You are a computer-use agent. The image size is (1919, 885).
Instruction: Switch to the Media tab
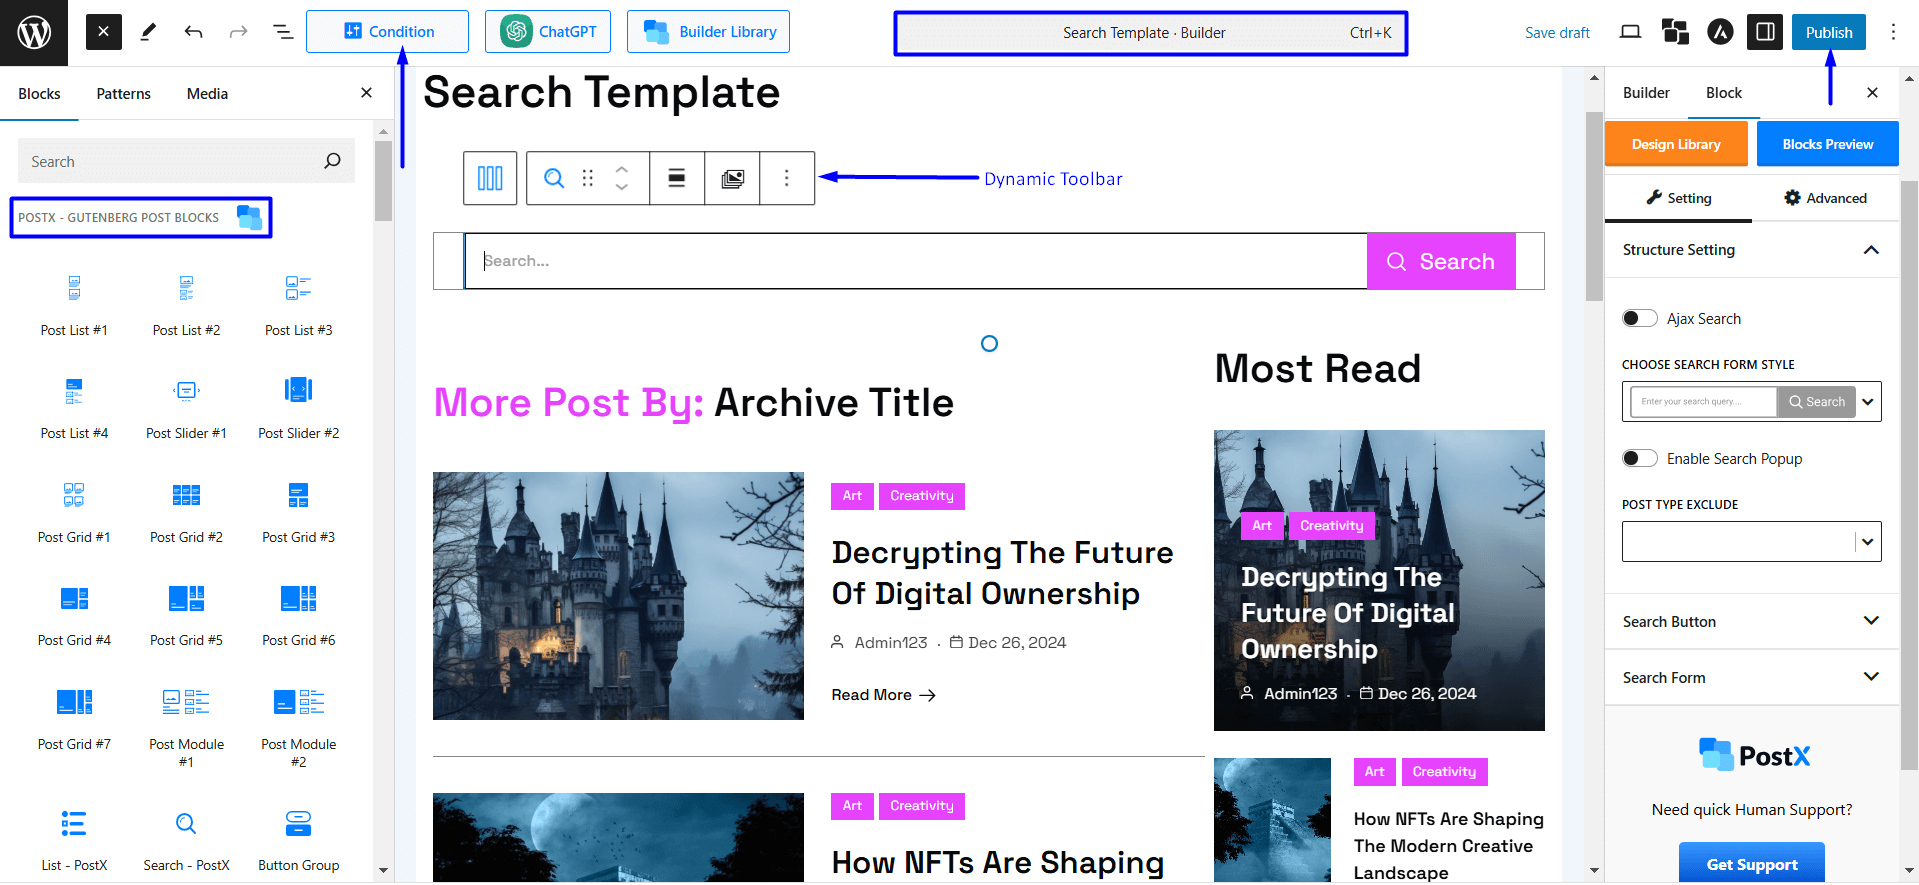click(207, 93)
